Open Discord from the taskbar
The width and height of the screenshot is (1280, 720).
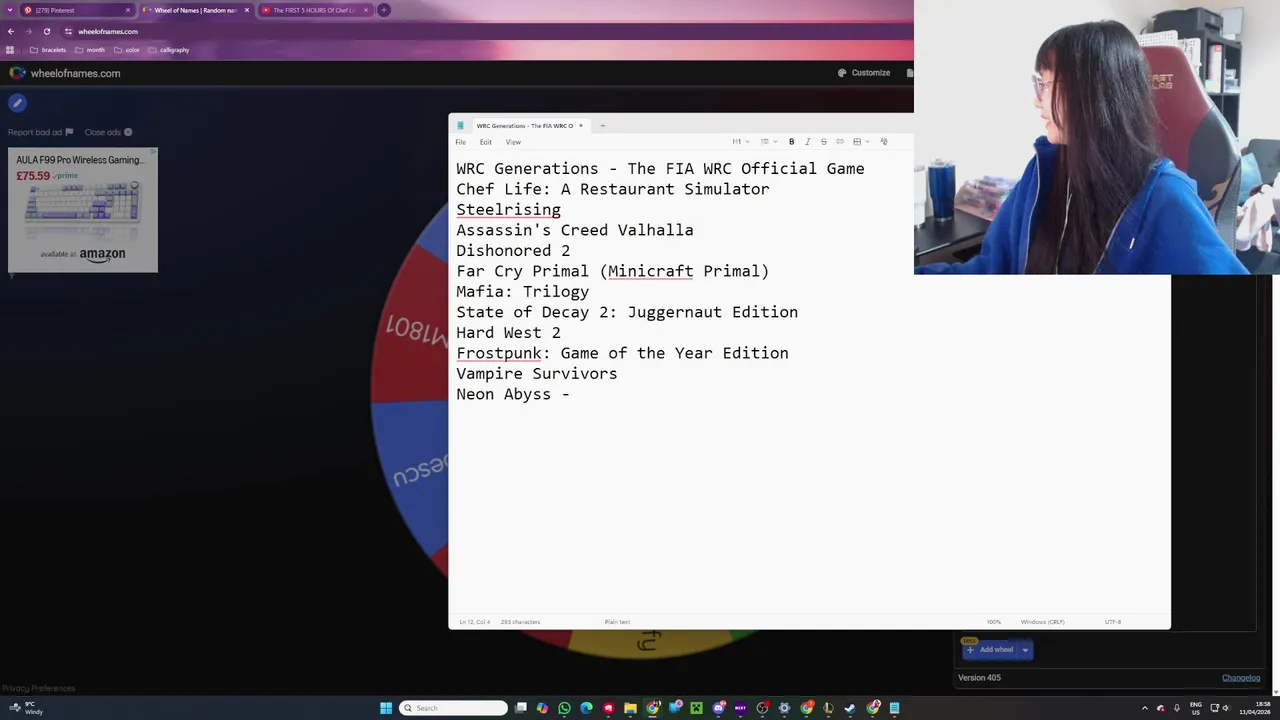point(718,708)
